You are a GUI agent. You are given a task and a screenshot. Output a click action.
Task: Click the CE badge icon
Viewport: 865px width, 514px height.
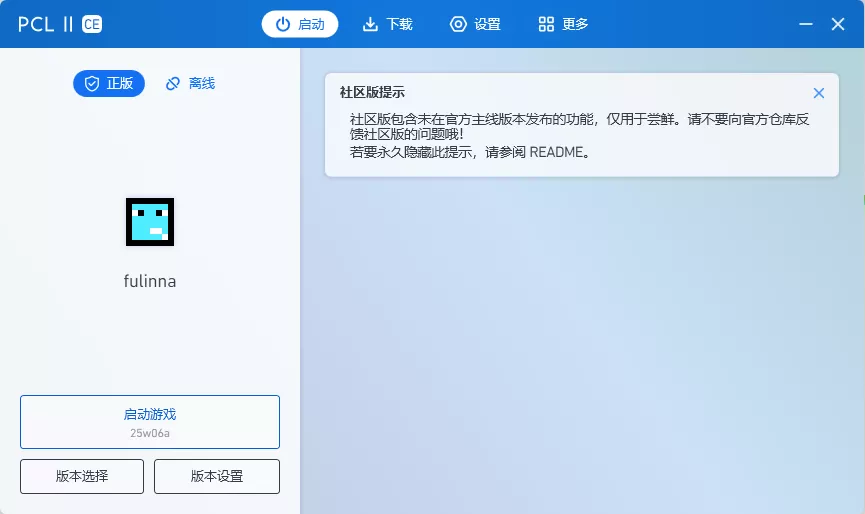(92, 24)
